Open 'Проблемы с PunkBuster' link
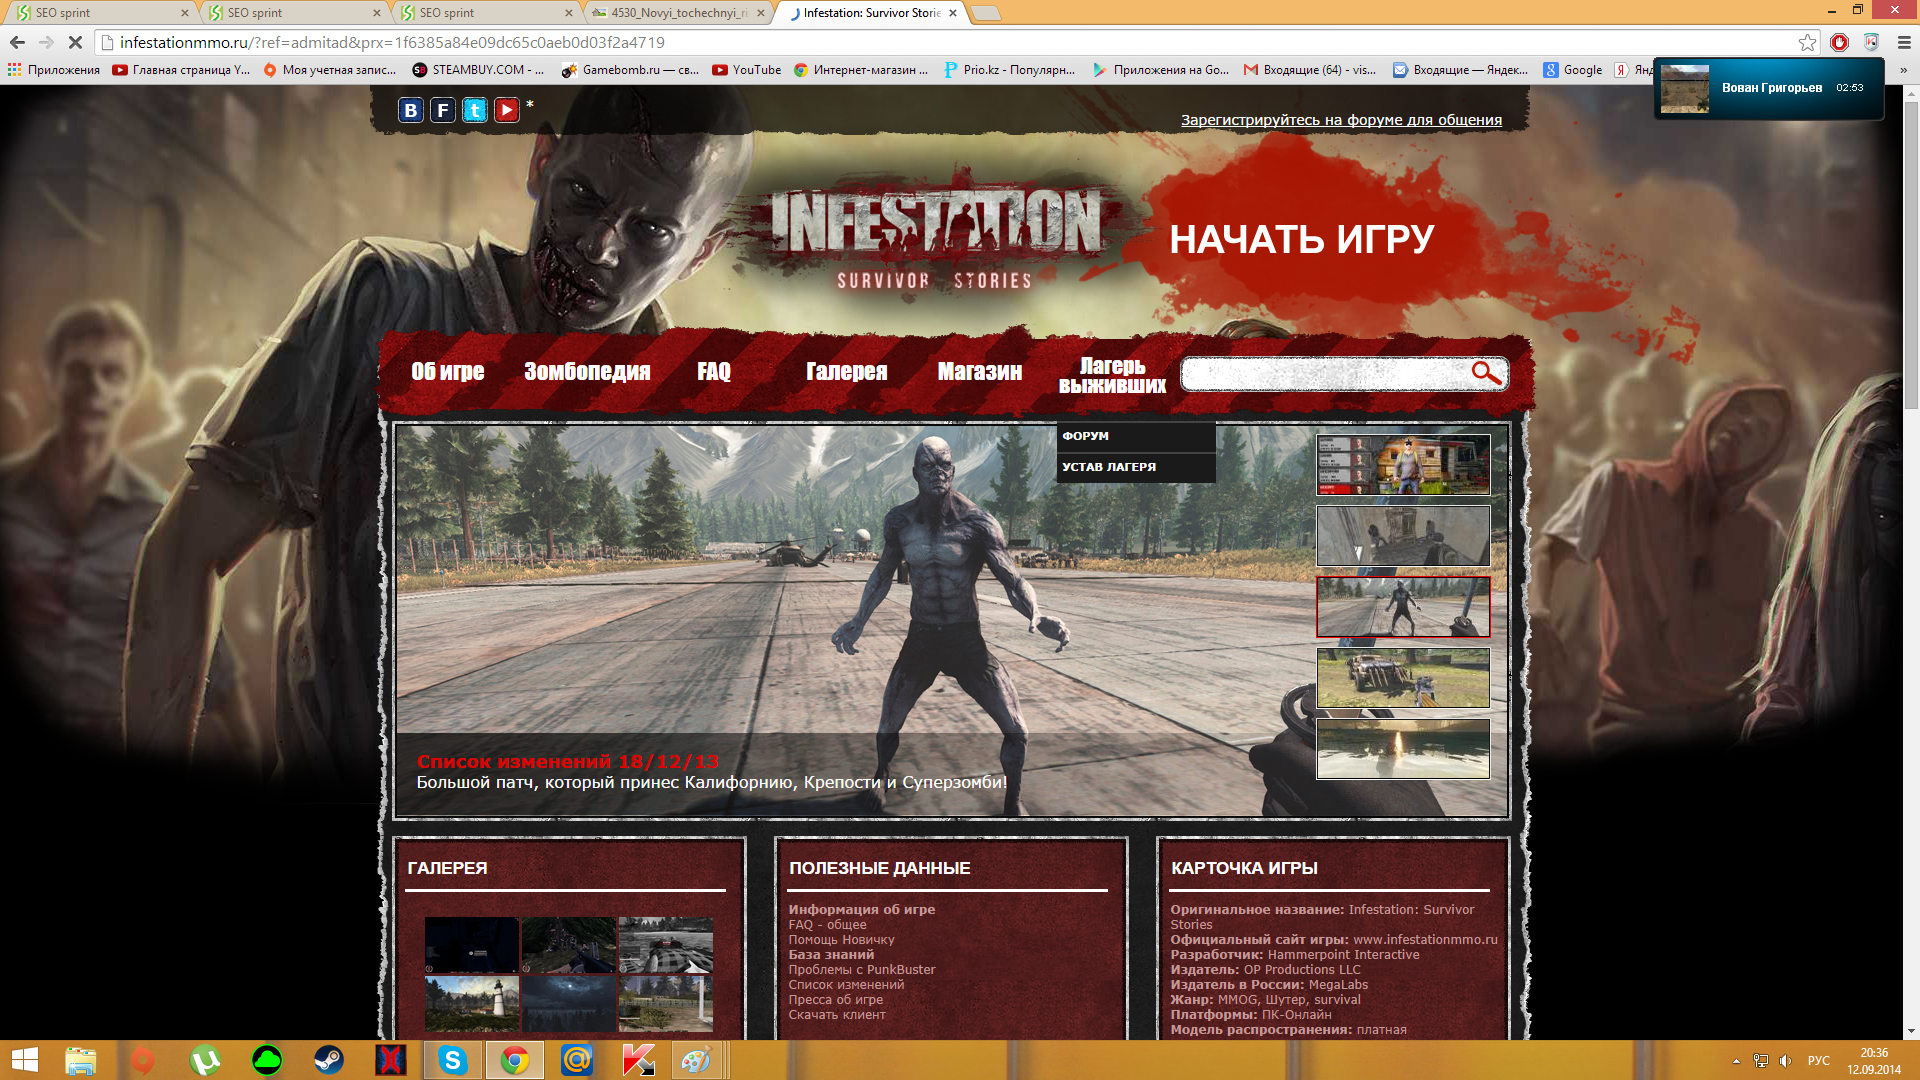Screen dimensions: 1920x1080 pos(862,970)
